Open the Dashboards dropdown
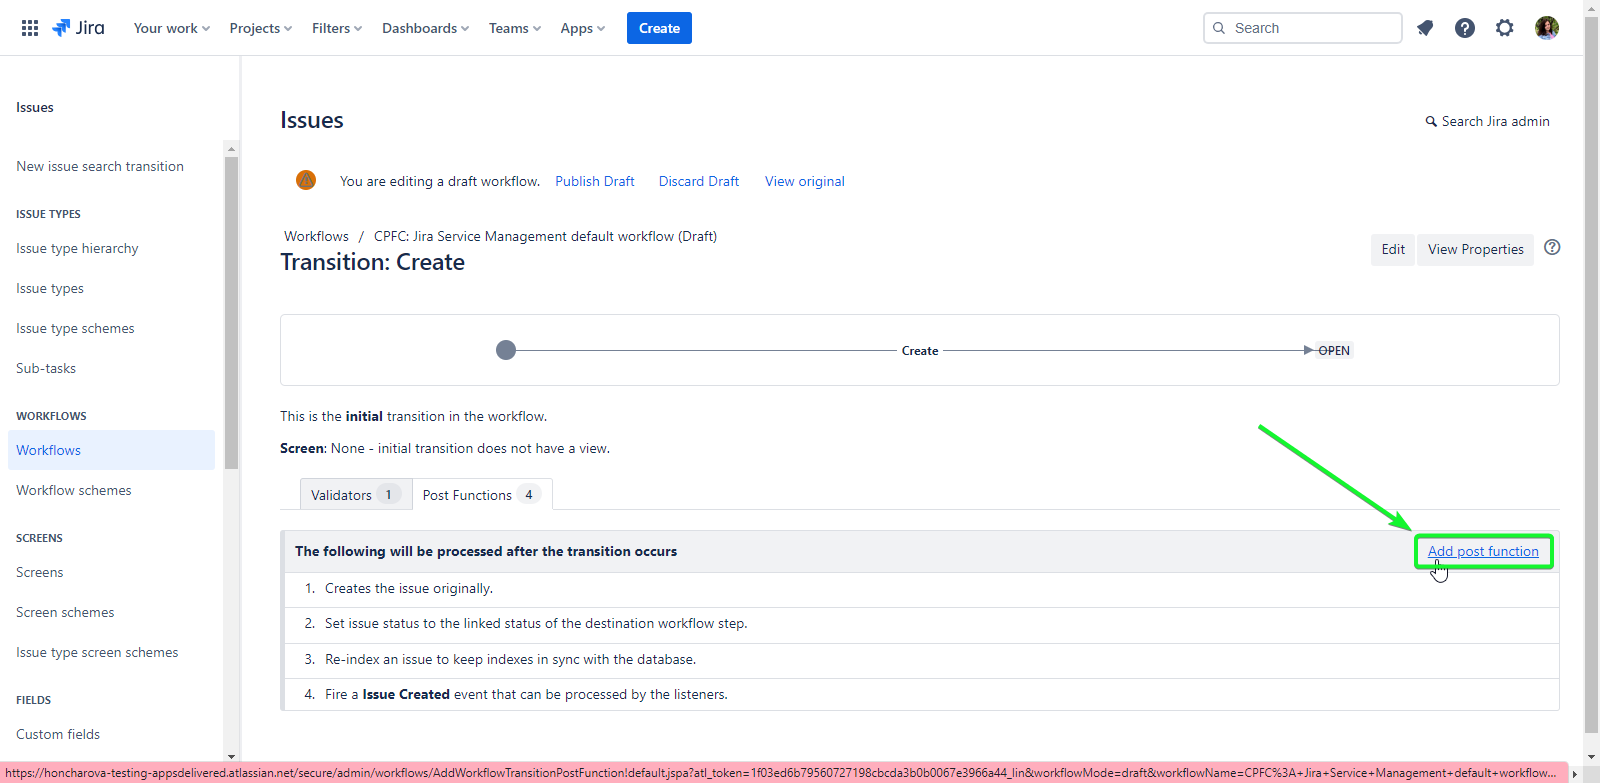Viewport: 1600px width, 783px height. pyautogui.click(x=425, y=28)
